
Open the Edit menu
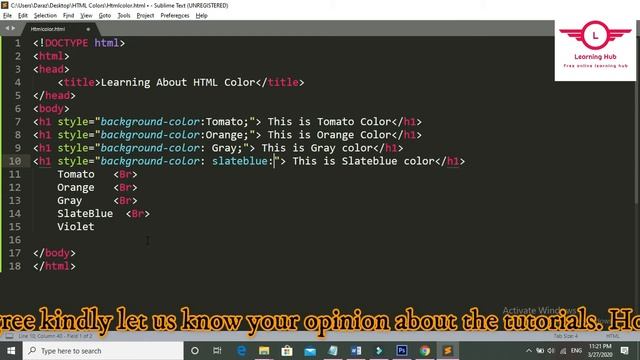pyautogui.click(x=22, y=16)
